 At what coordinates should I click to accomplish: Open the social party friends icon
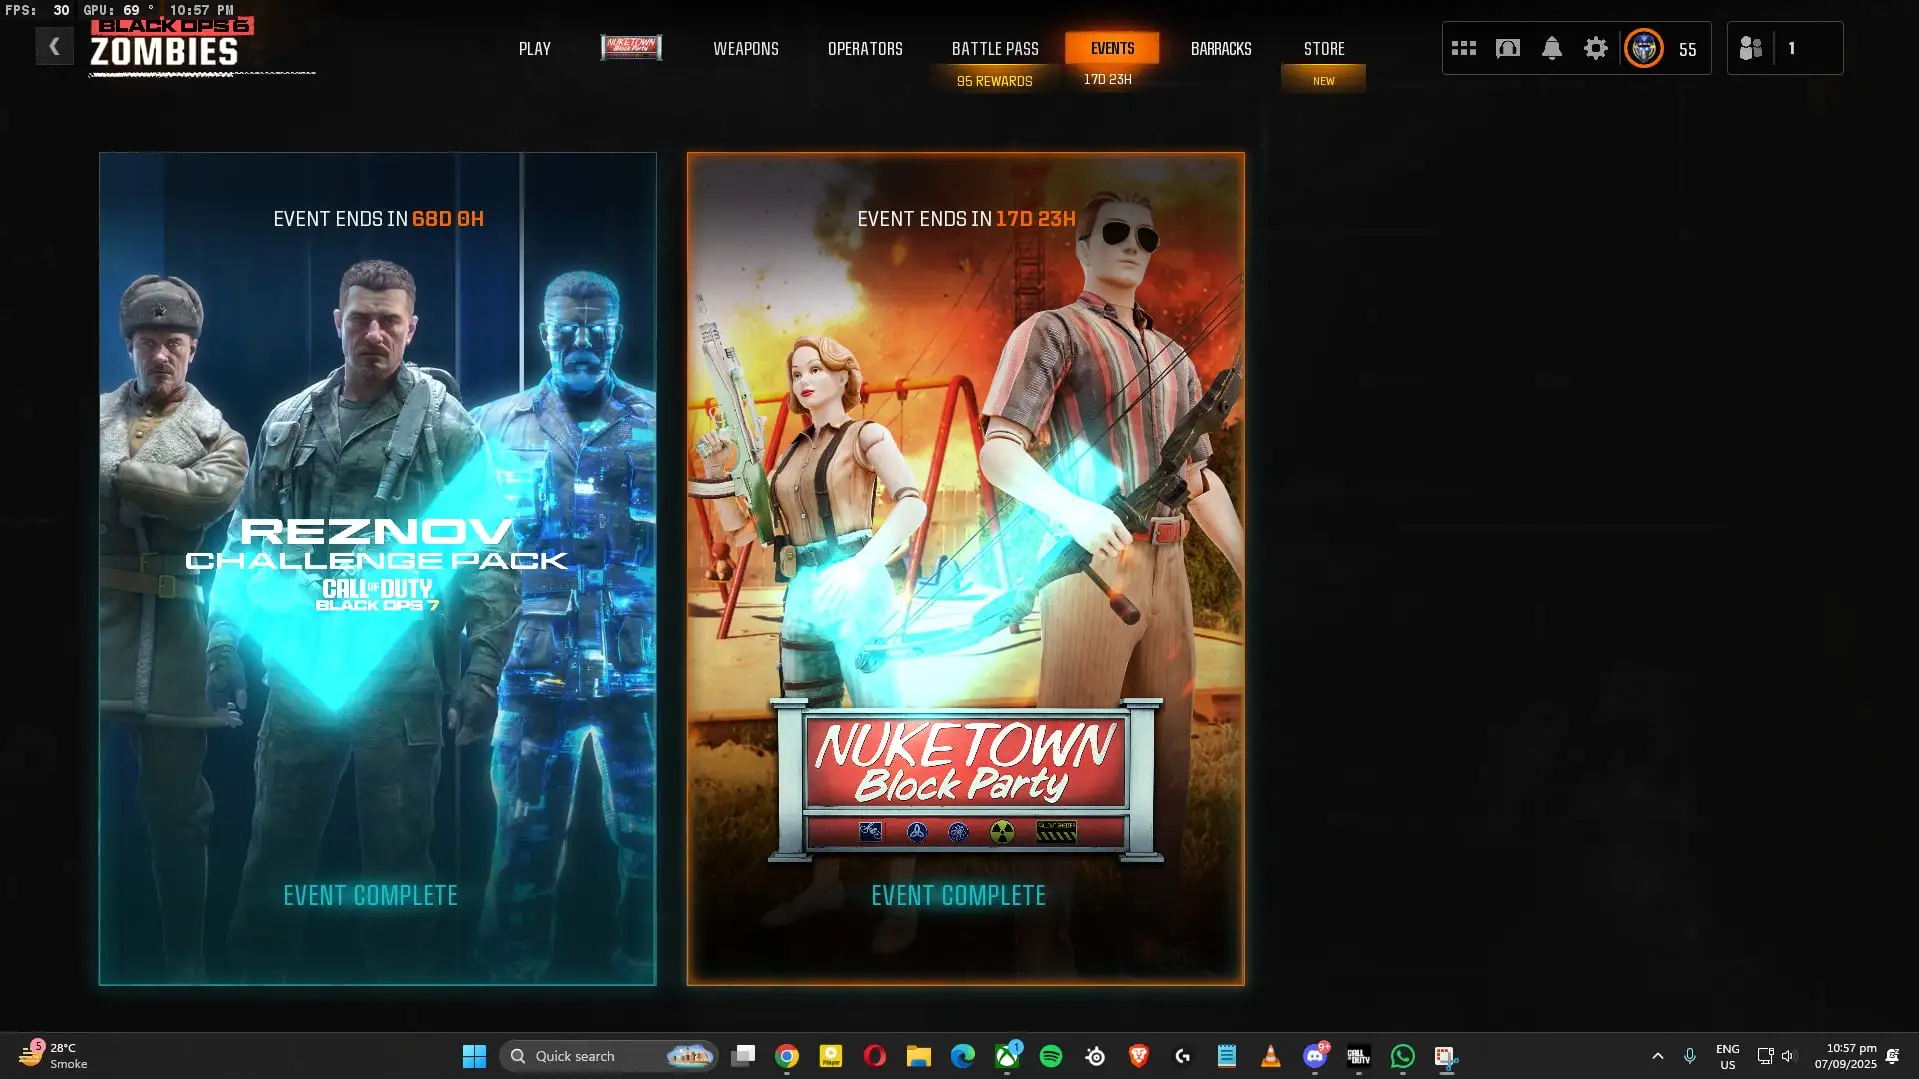[x=1750, y=48]
